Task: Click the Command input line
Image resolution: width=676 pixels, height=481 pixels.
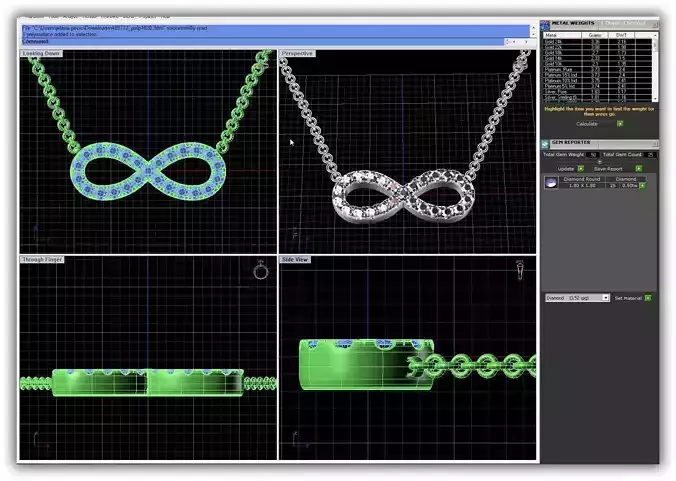Action: click(263, 41)
